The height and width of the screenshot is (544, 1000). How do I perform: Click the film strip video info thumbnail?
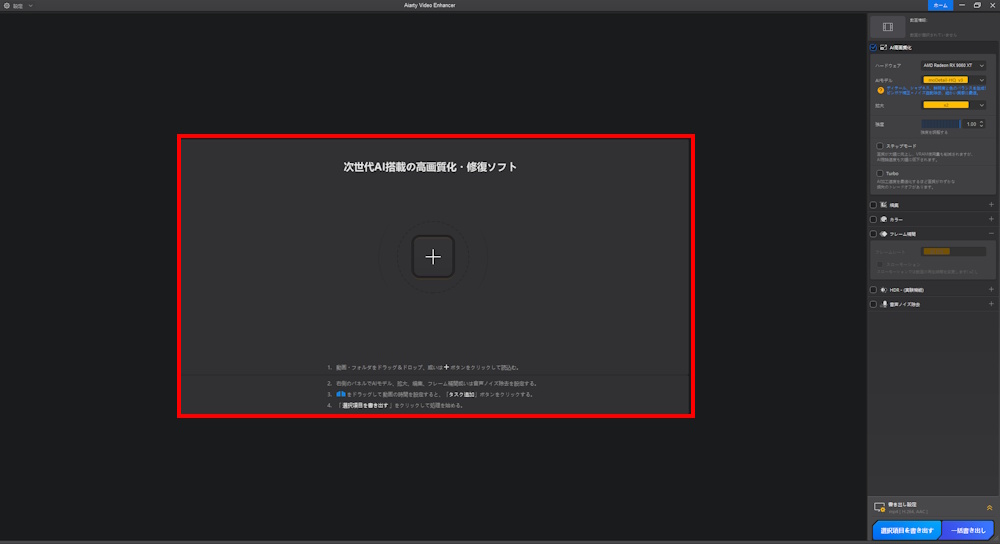tap(888, 27)
